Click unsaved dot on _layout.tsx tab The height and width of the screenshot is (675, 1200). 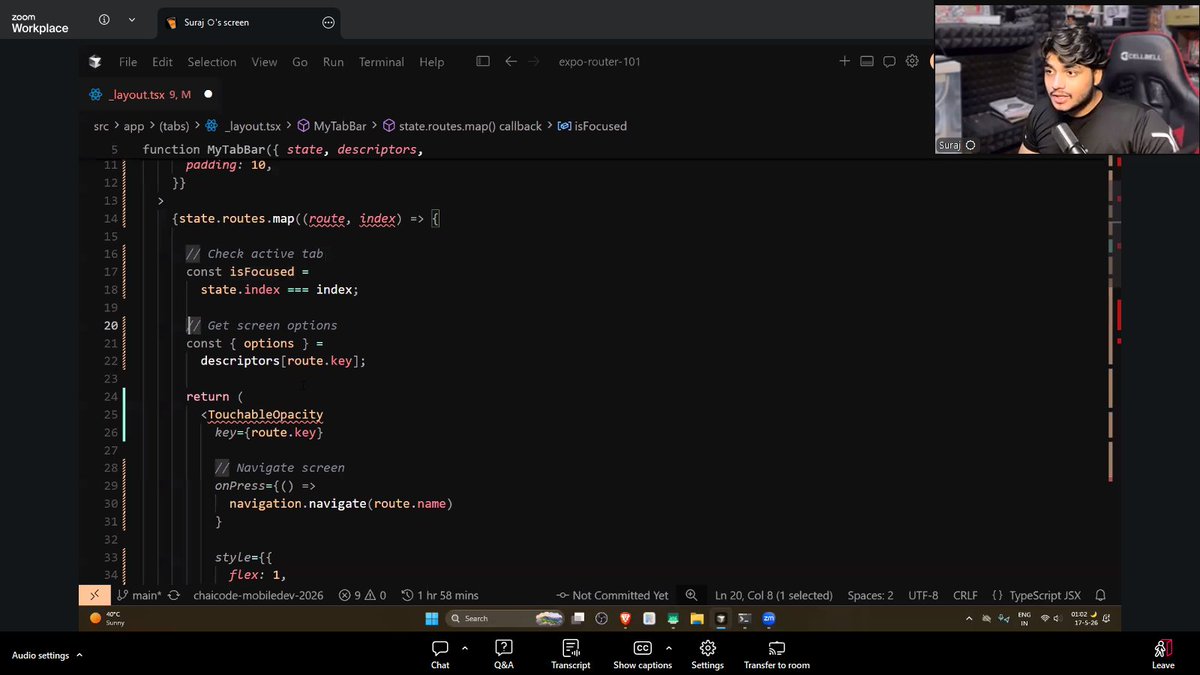[208, 94]
